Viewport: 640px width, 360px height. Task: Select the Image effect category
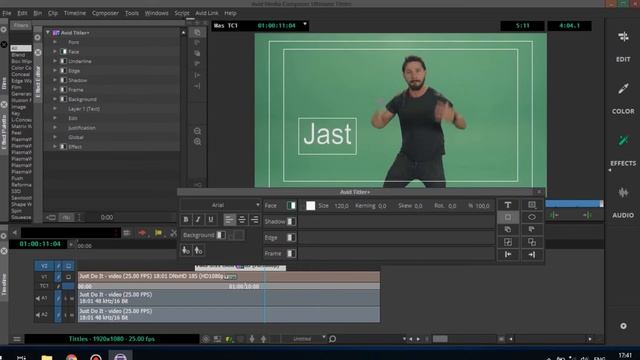[19, 107]
